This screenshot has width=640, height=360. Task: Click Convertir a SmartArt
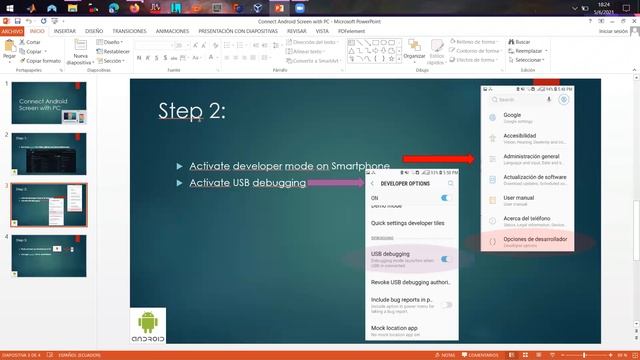(x=313, y=61)
